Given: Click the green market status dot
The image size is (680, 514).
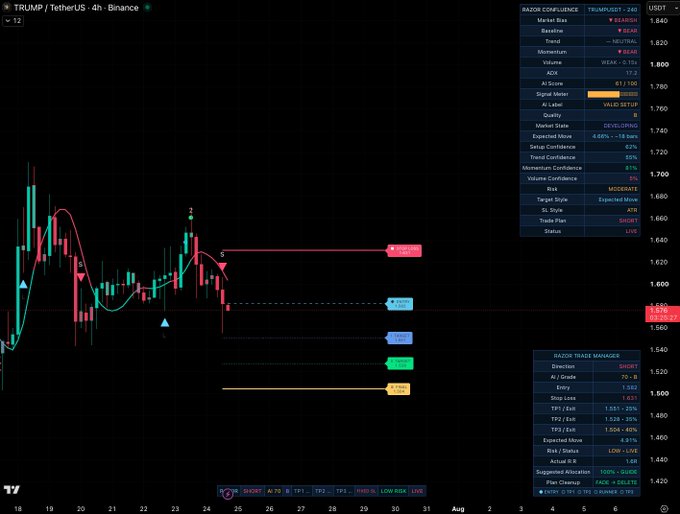Looking at the screenshot, I should [147, 7].
